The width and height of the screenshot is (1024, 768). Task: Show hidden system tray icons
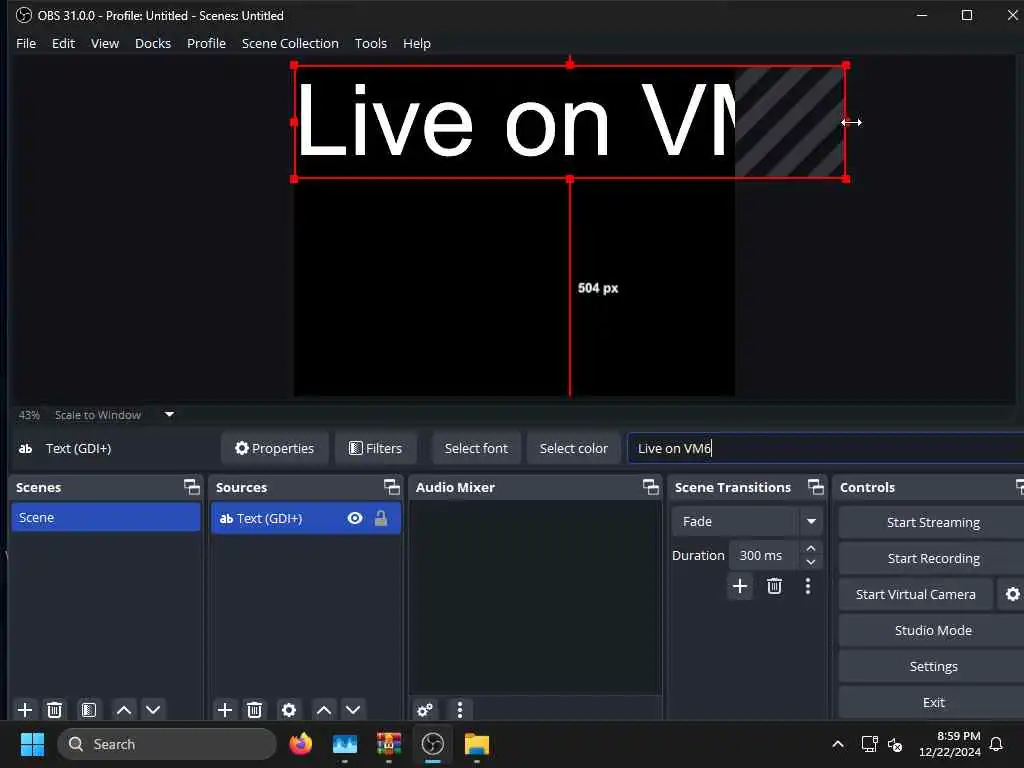point(838,744)
